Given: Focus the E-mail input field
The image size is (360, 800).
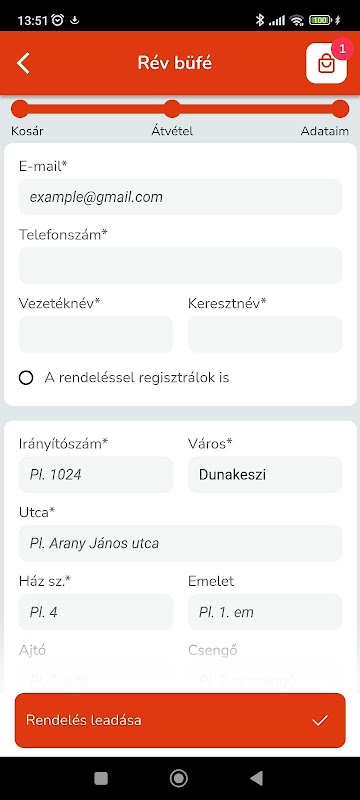Looking at the screenshot, I should [x=180, y=197].
